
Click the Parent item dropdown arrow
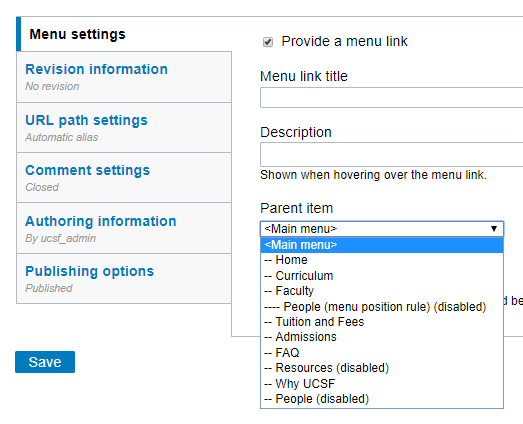[x=494, y=229]
